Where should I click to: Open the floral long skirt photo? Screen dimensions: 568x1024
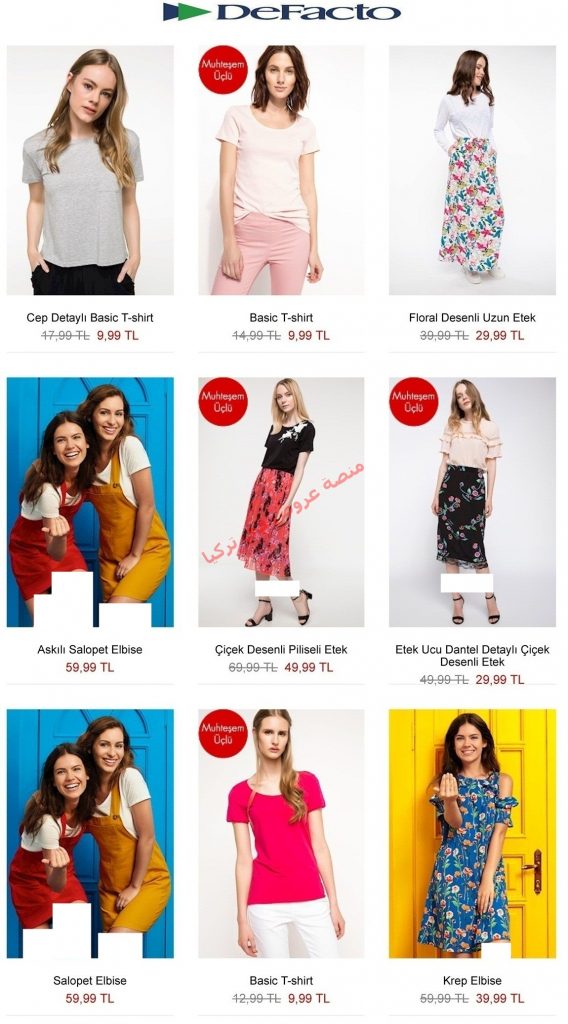[x=473, y=170]
